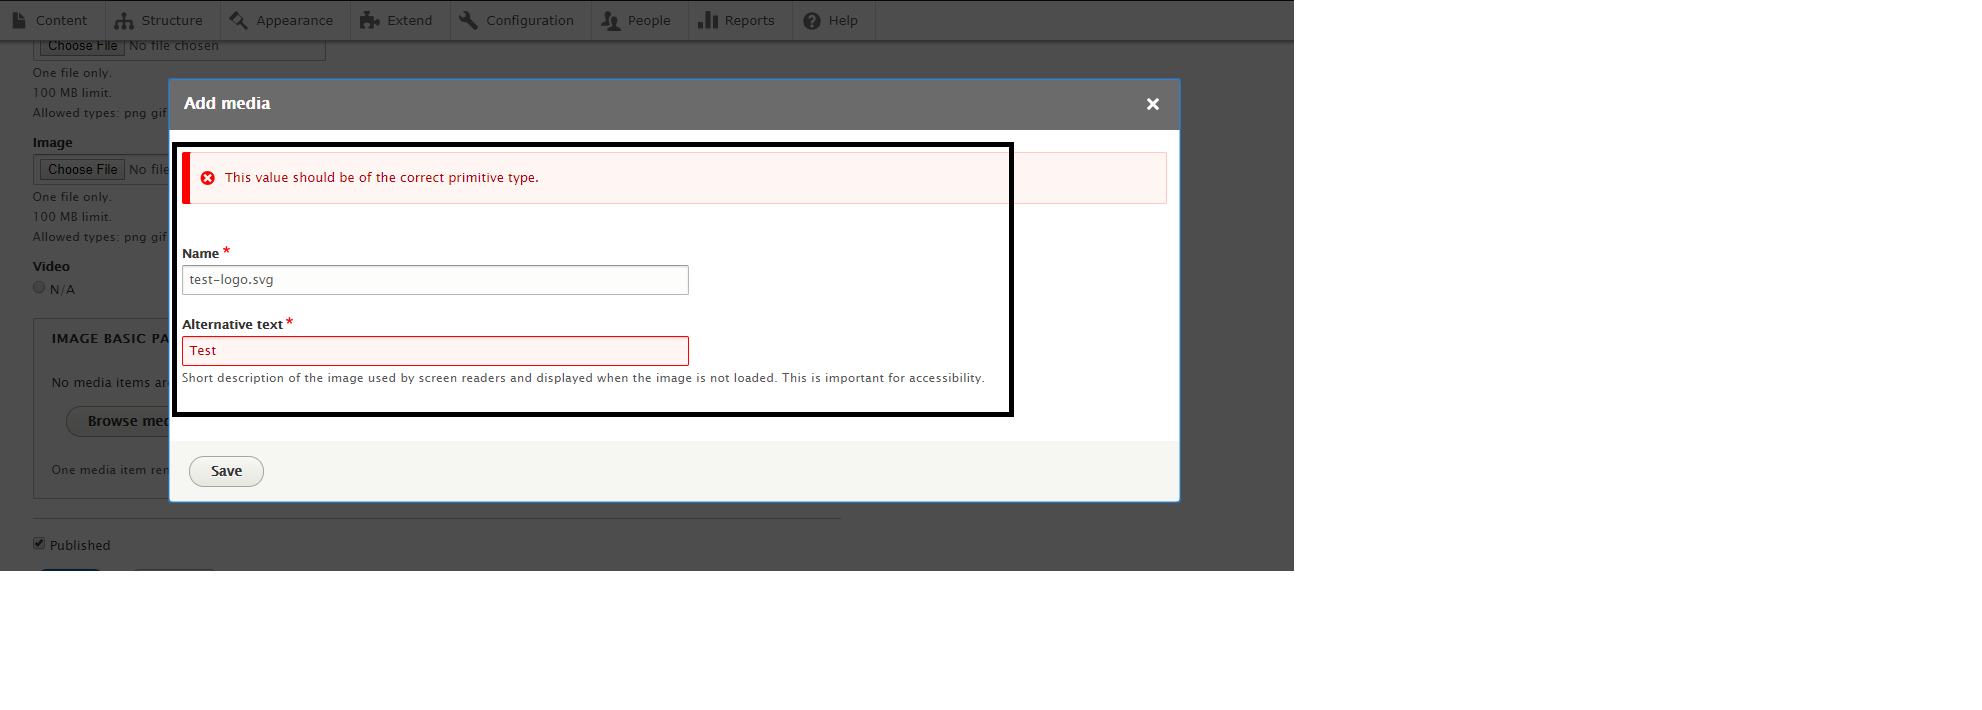The image size is (1982, 710).
Task: Open Configuration in admin toolbar
Action: pos(518,20)
